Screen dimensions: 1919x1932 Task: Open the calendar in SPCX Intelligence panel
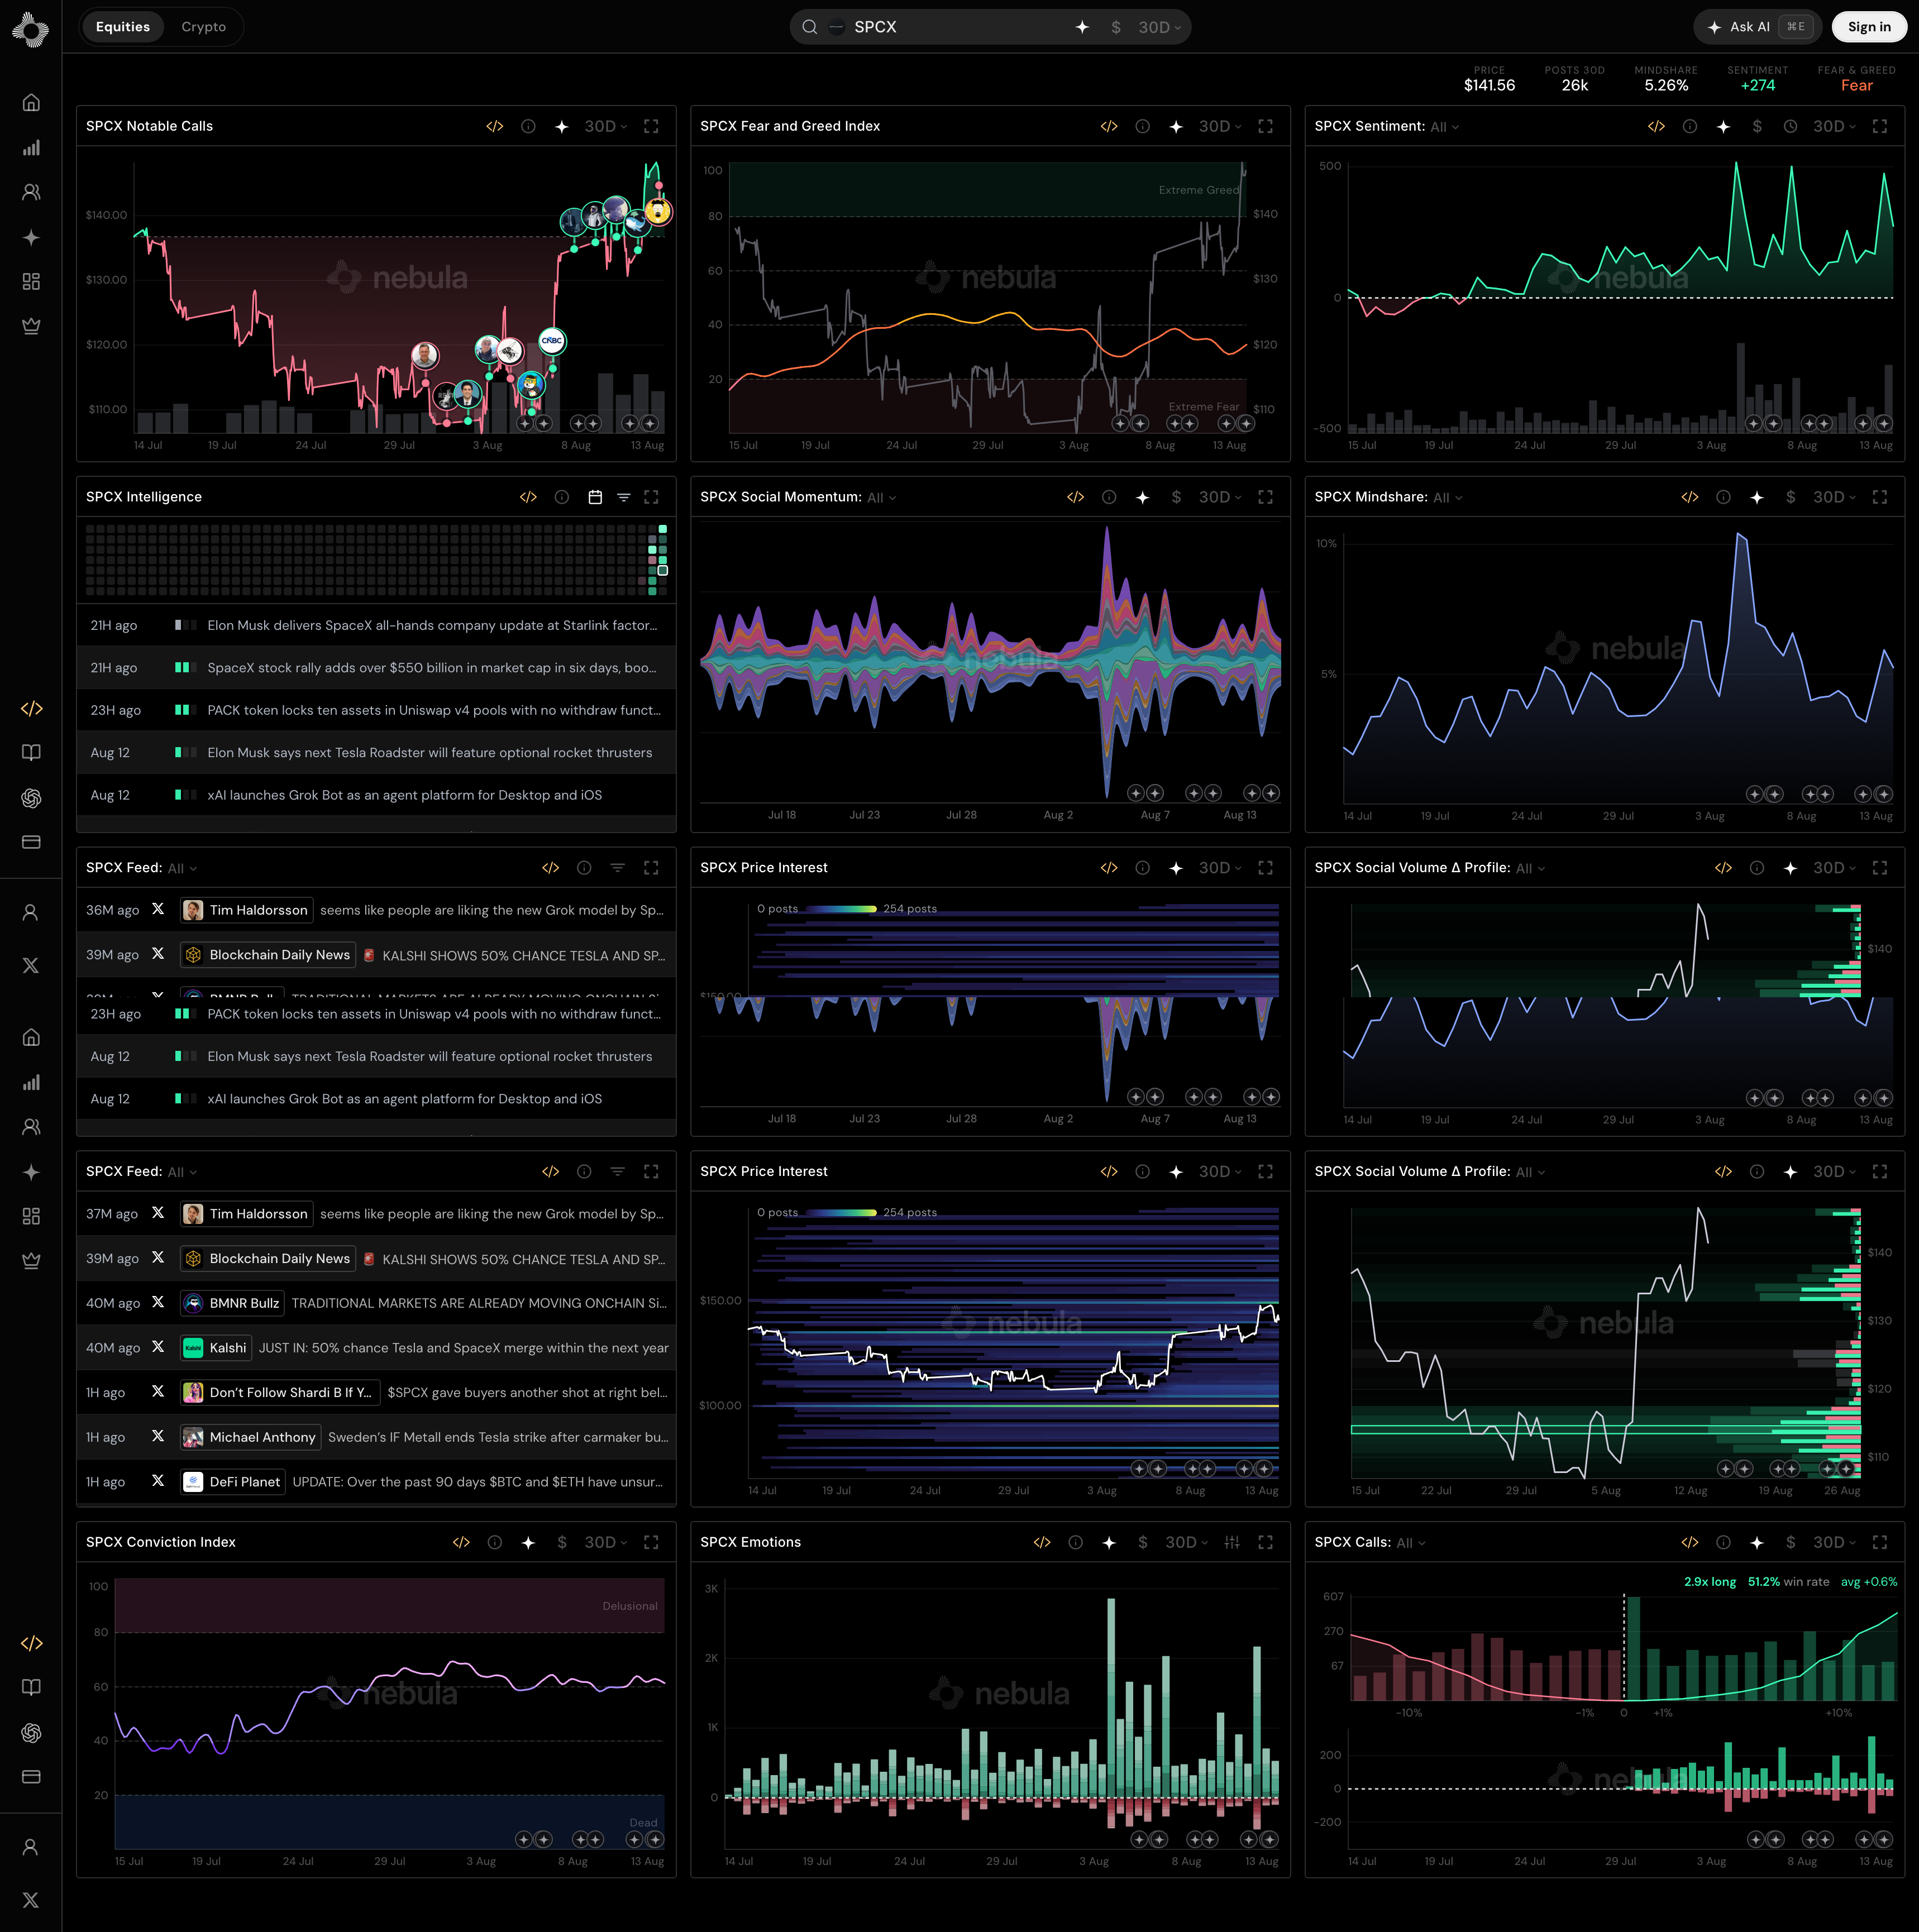point(595,497)
